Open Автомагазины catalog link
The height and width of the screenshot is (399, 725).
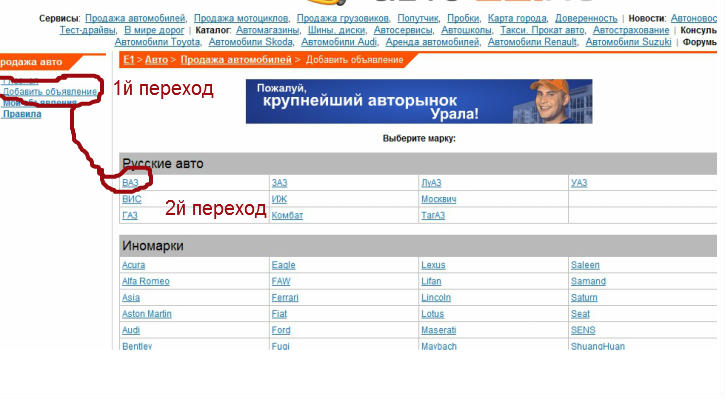pos(267,30)
